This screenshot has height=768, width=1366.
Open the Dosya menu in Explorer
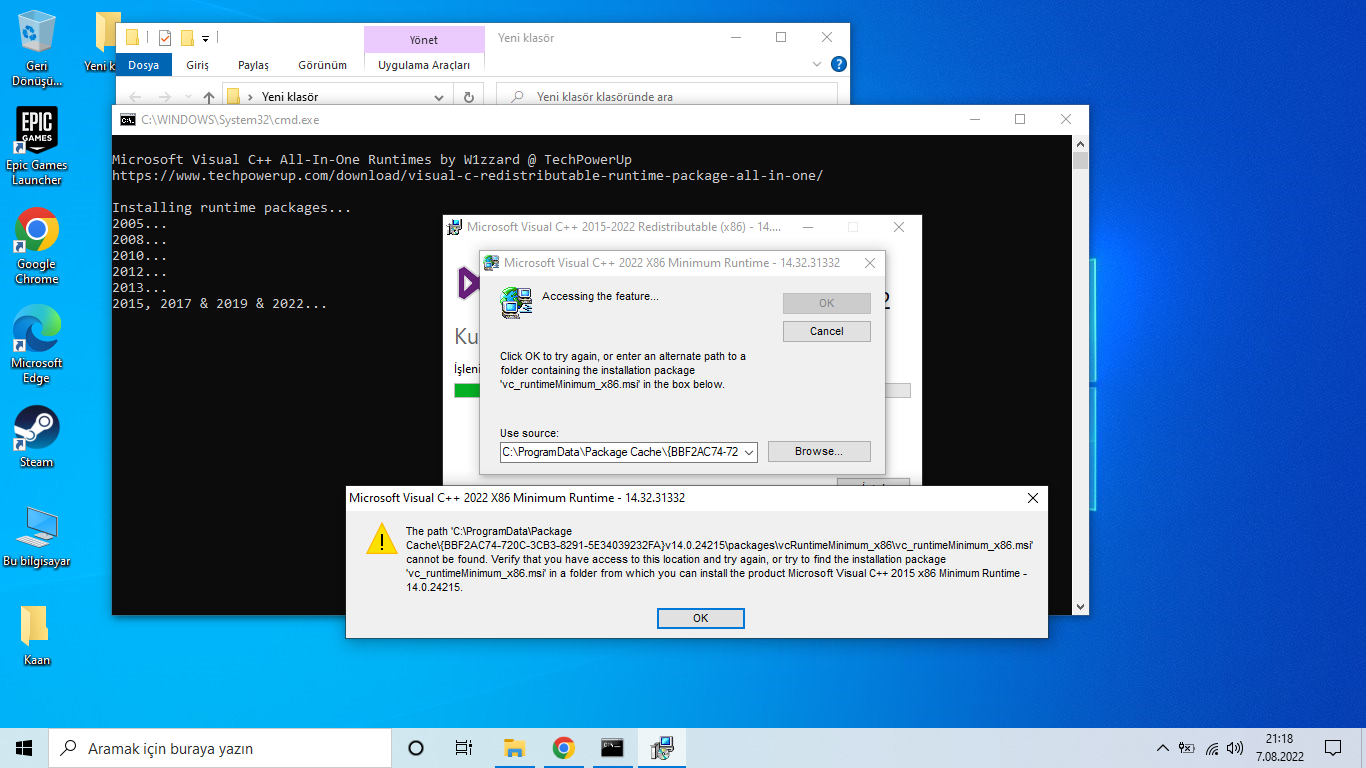144,65
